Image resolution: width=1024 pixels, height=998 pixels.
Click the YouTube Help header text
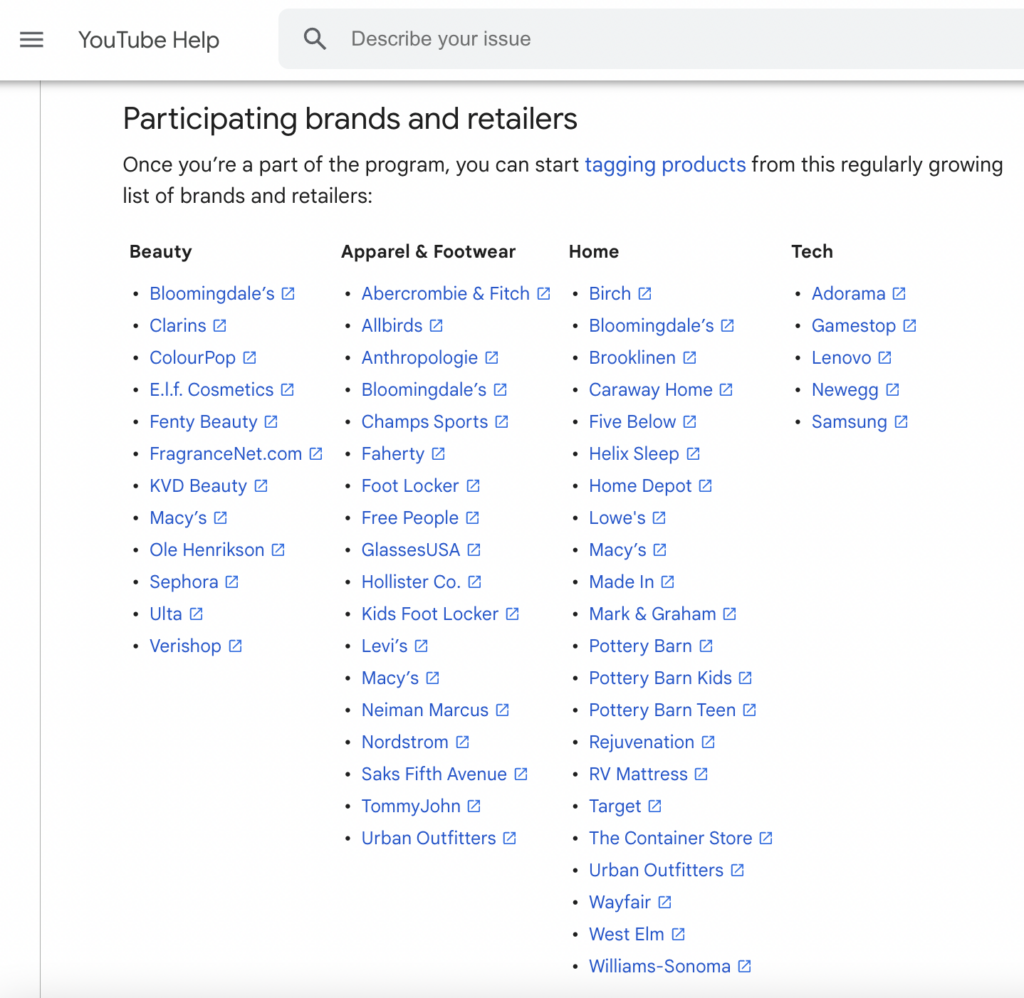point(148,40)
